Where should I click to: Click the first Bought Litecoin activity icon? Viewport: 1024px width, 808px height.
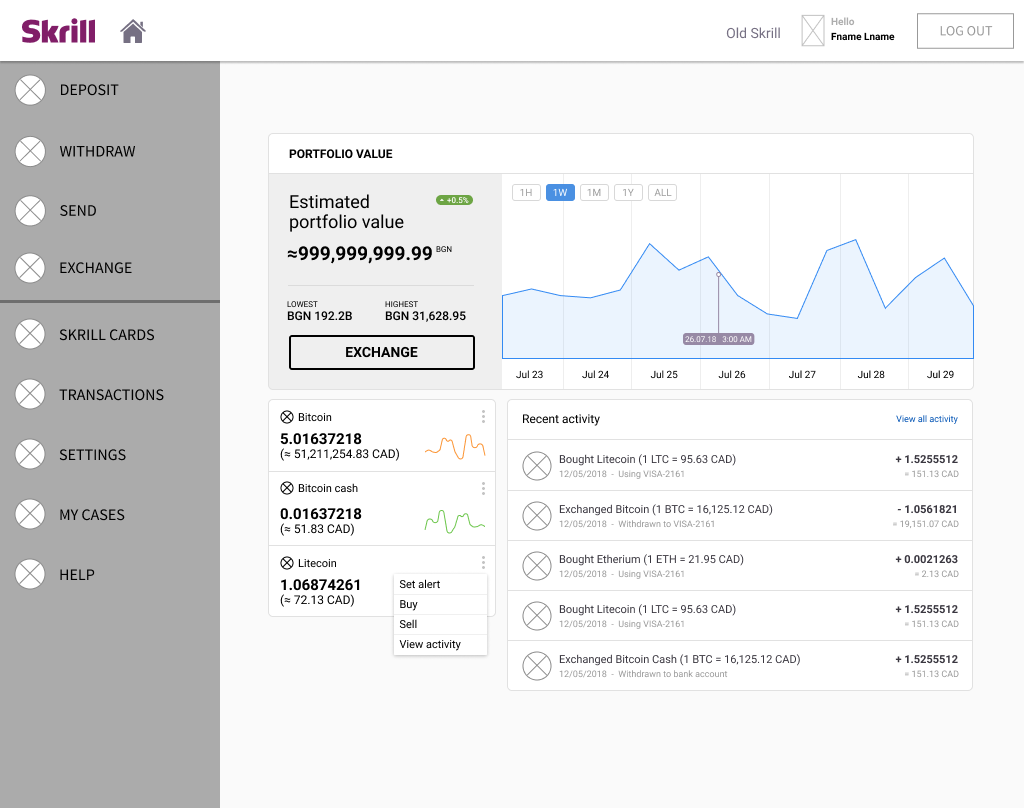(x=537, y=466)
